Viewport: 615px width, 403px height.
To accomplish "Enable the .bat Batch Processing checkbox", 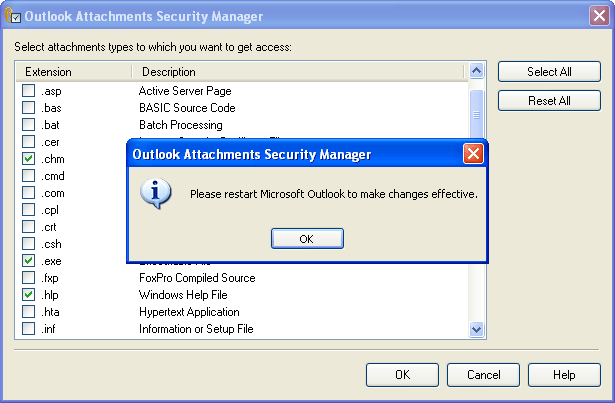I will click(28, 124).
